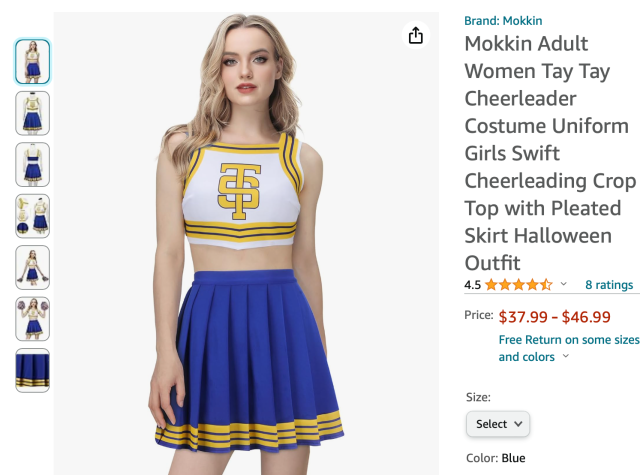Click the share icon above product image
This screenshot has height=475, width=640.
click(416, 36)
